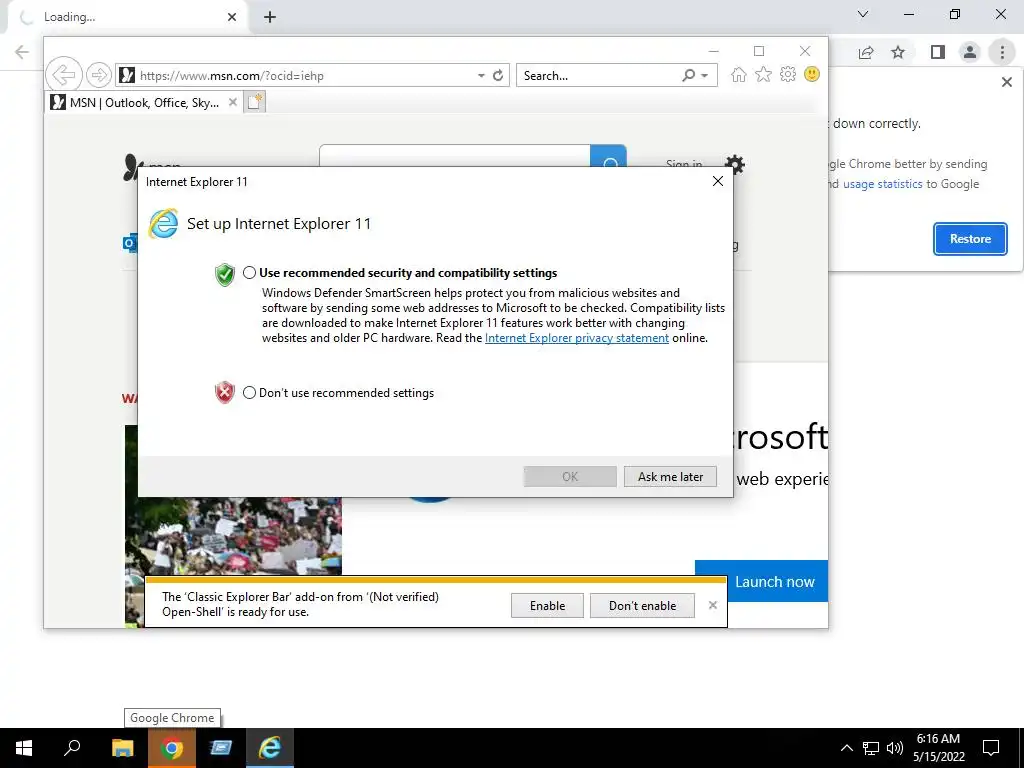Bookmark this page with Chrome star
The image size is (1024, 768).
898,52
